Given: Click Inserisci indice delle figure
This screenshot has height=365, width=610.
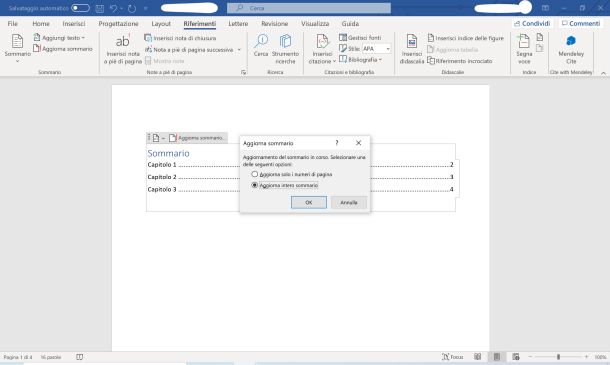Looking at the screenshot, I should click(x=465, y=38).
